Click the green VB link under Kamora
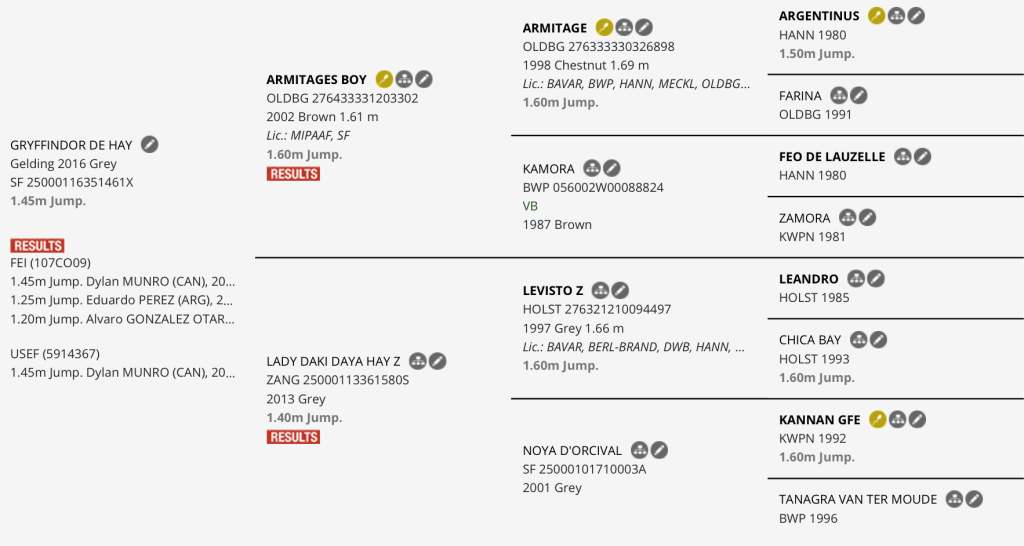Image resolution: width=1024 pixels, height=546 pixels. tap(530, 206)
